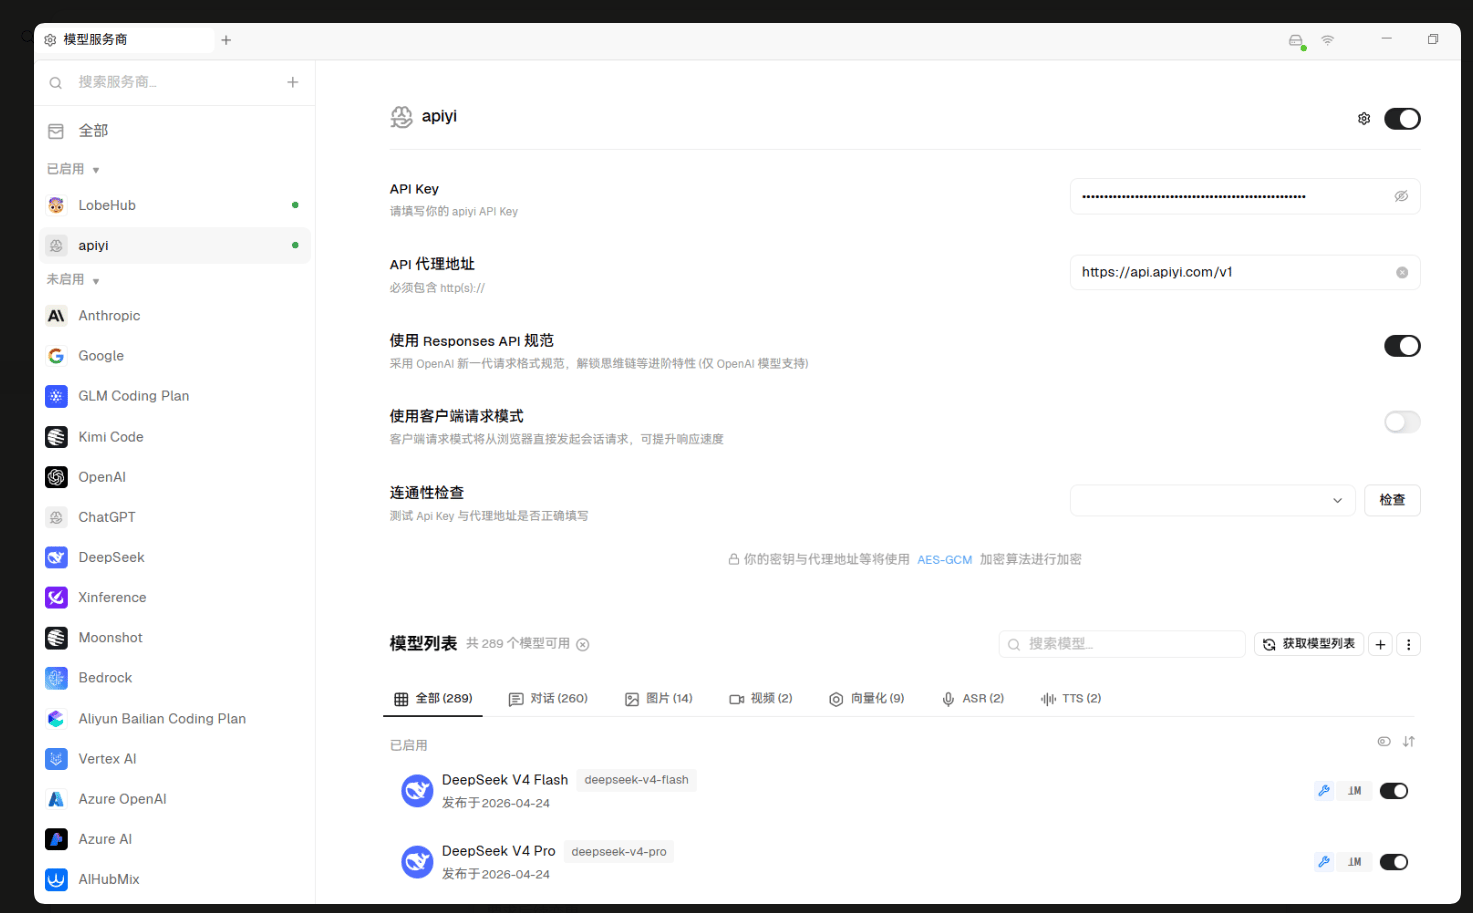Open the 连通性检查 model dropdown
This screenshot has width=1473, height=913.
[x=1212, y=500]
